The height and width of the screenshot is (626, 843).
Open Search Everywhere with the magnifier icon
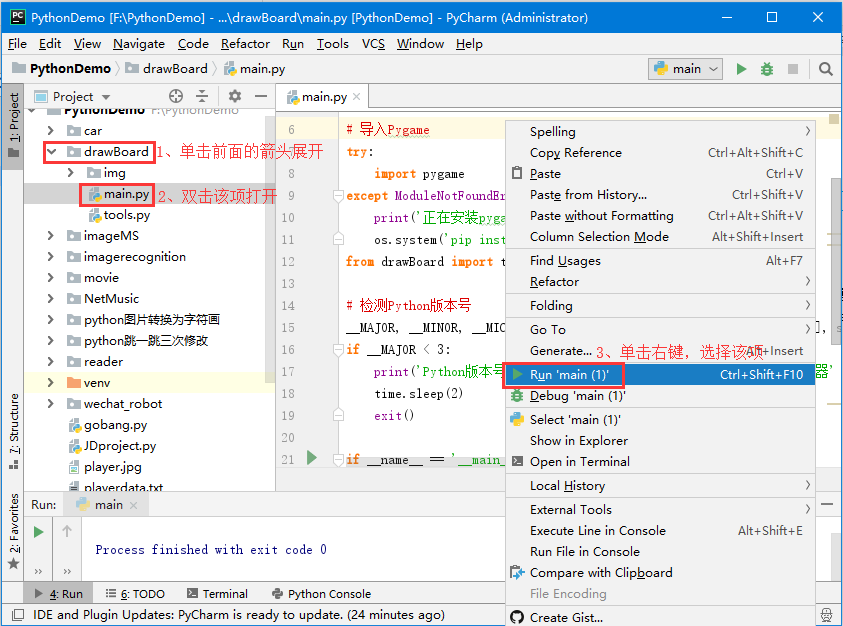(x=826, y=69)
